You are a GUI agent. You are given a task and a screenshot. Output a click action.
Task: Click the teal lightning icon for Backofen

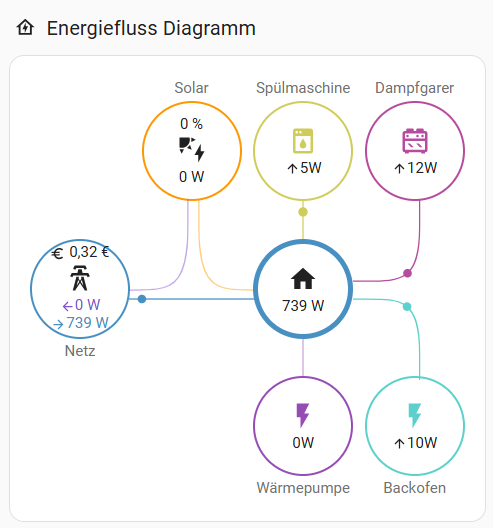coord(415,415)
